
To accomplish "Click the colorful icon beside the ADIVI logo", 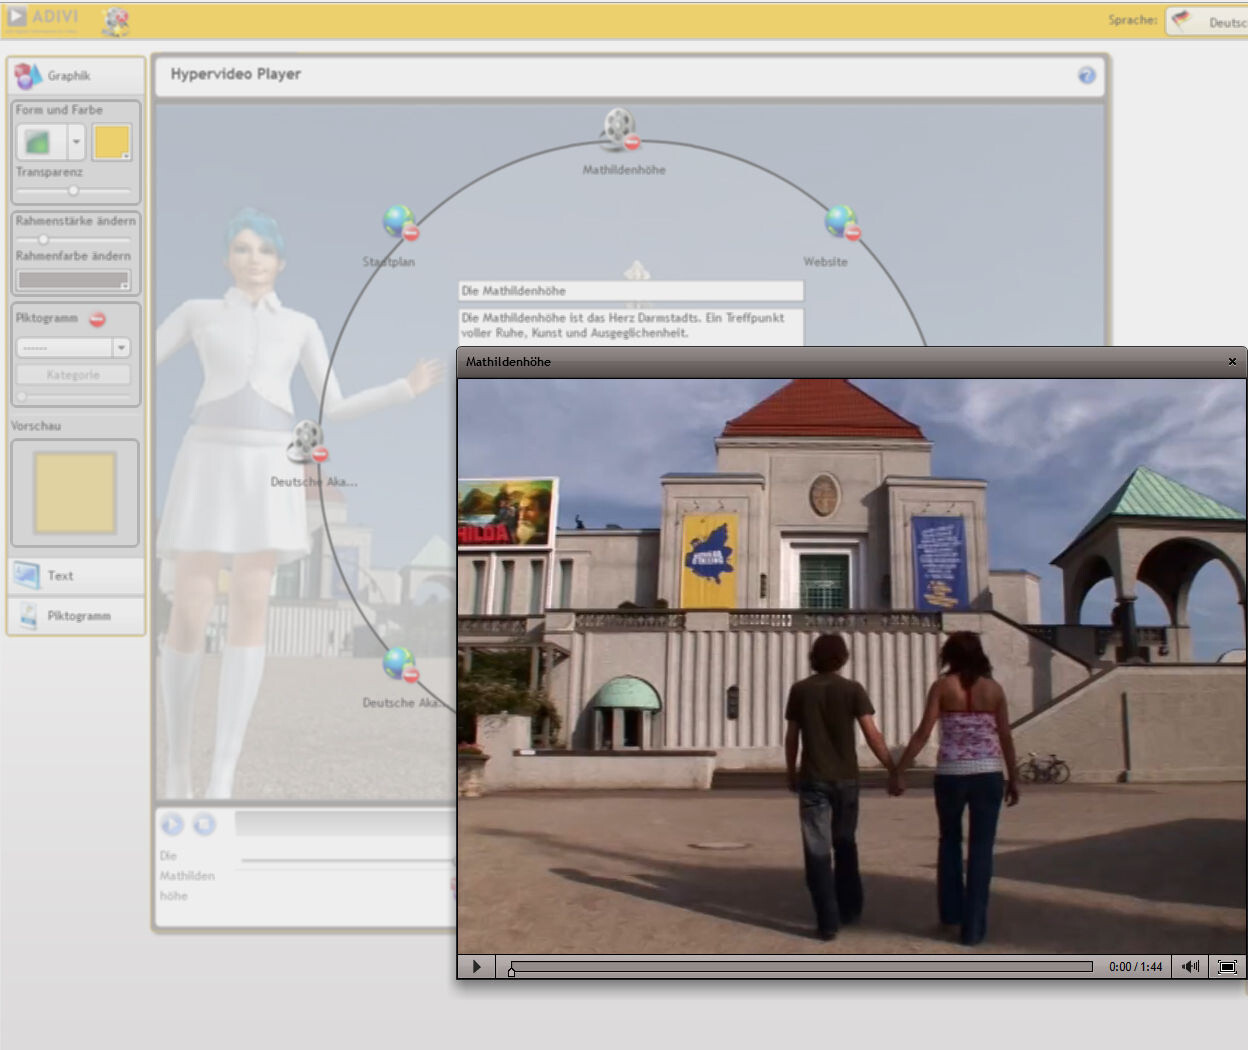I will [116, 21].
